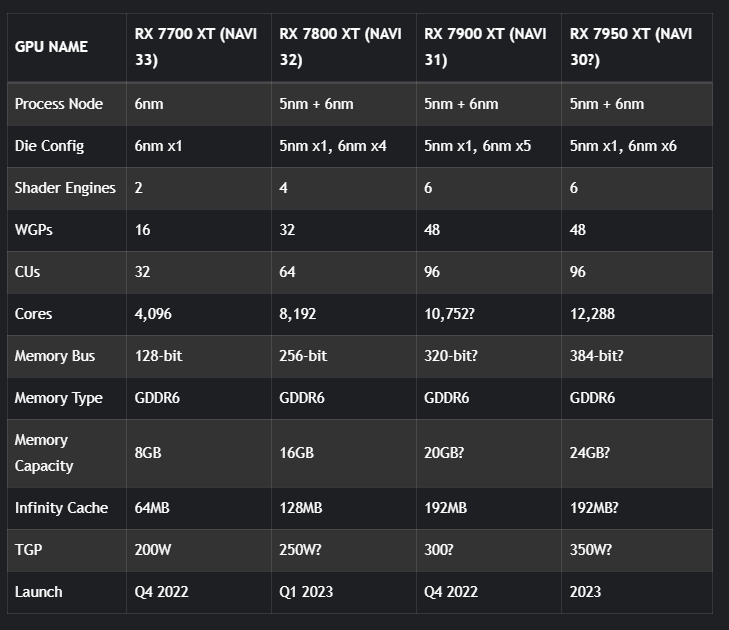Select the 350W? TGP cell
The width and height of the screenshot is (729, 630).
pos(591,550)
